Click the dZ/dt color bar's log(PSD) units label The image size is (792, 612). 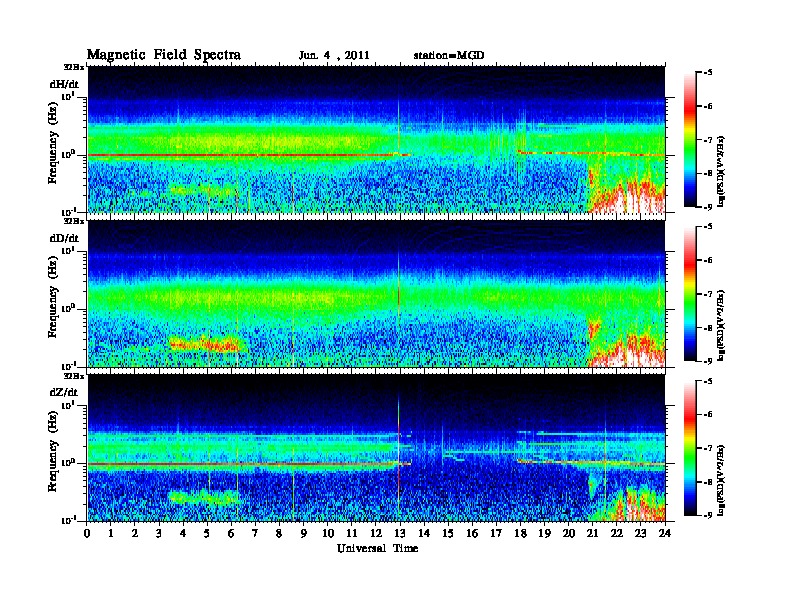coord(722,480)
